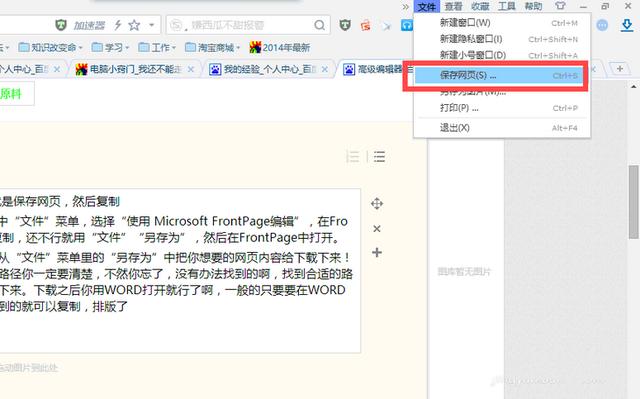Click the 加速器 button in the address bar
This screenshot has height=399, width=640.
click(x=89, y=26)
